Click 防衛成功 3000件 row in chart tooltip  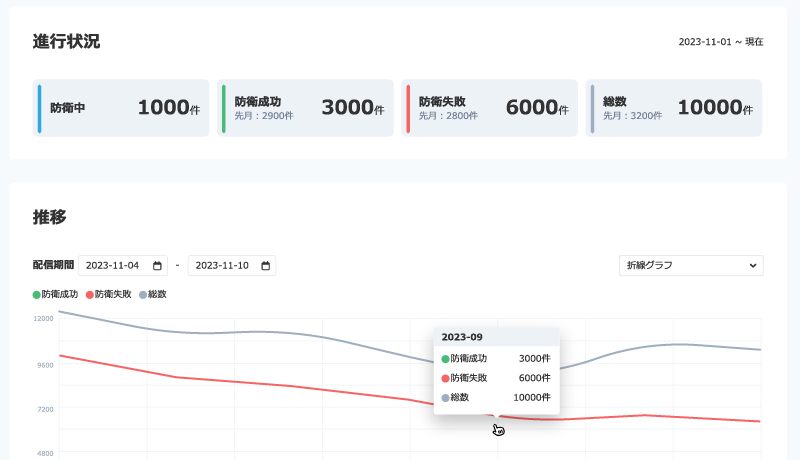point(496,359)
